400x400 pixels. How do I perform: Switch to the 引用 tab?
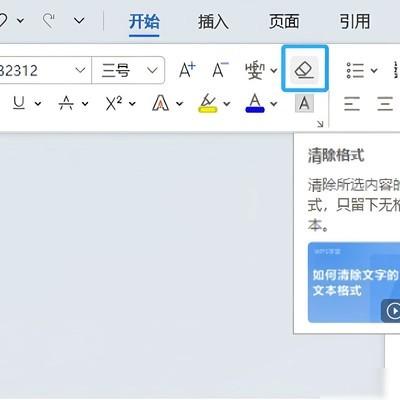(x=355, y=22)
